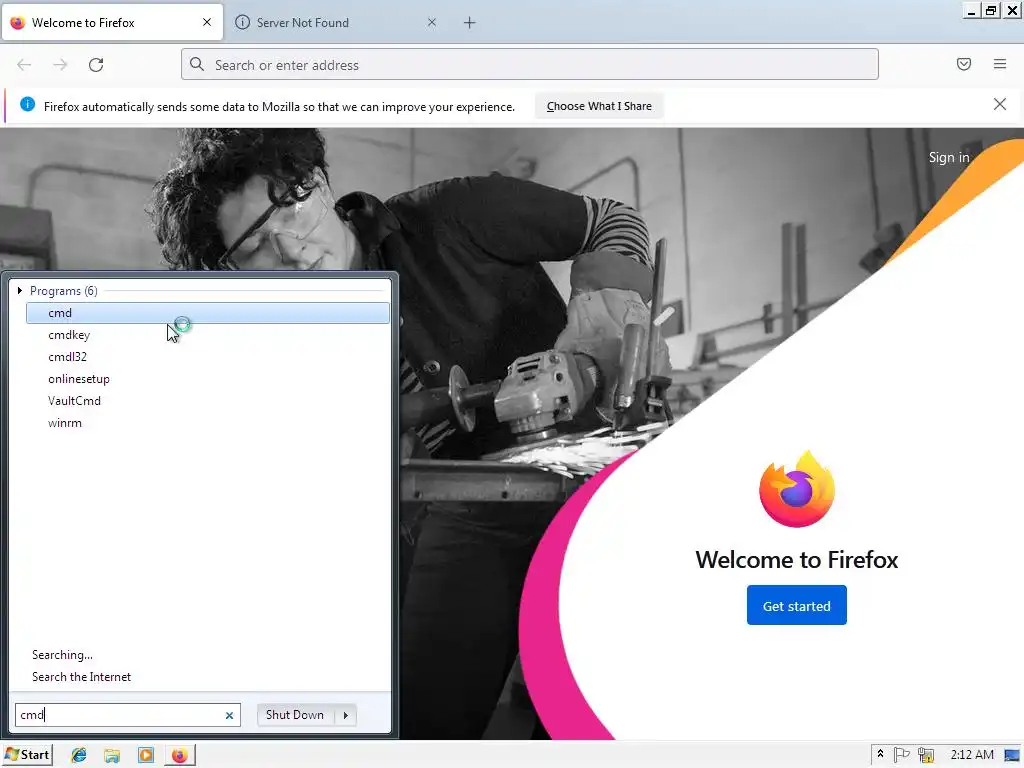Click the network tray icon

tap(925, 755)
